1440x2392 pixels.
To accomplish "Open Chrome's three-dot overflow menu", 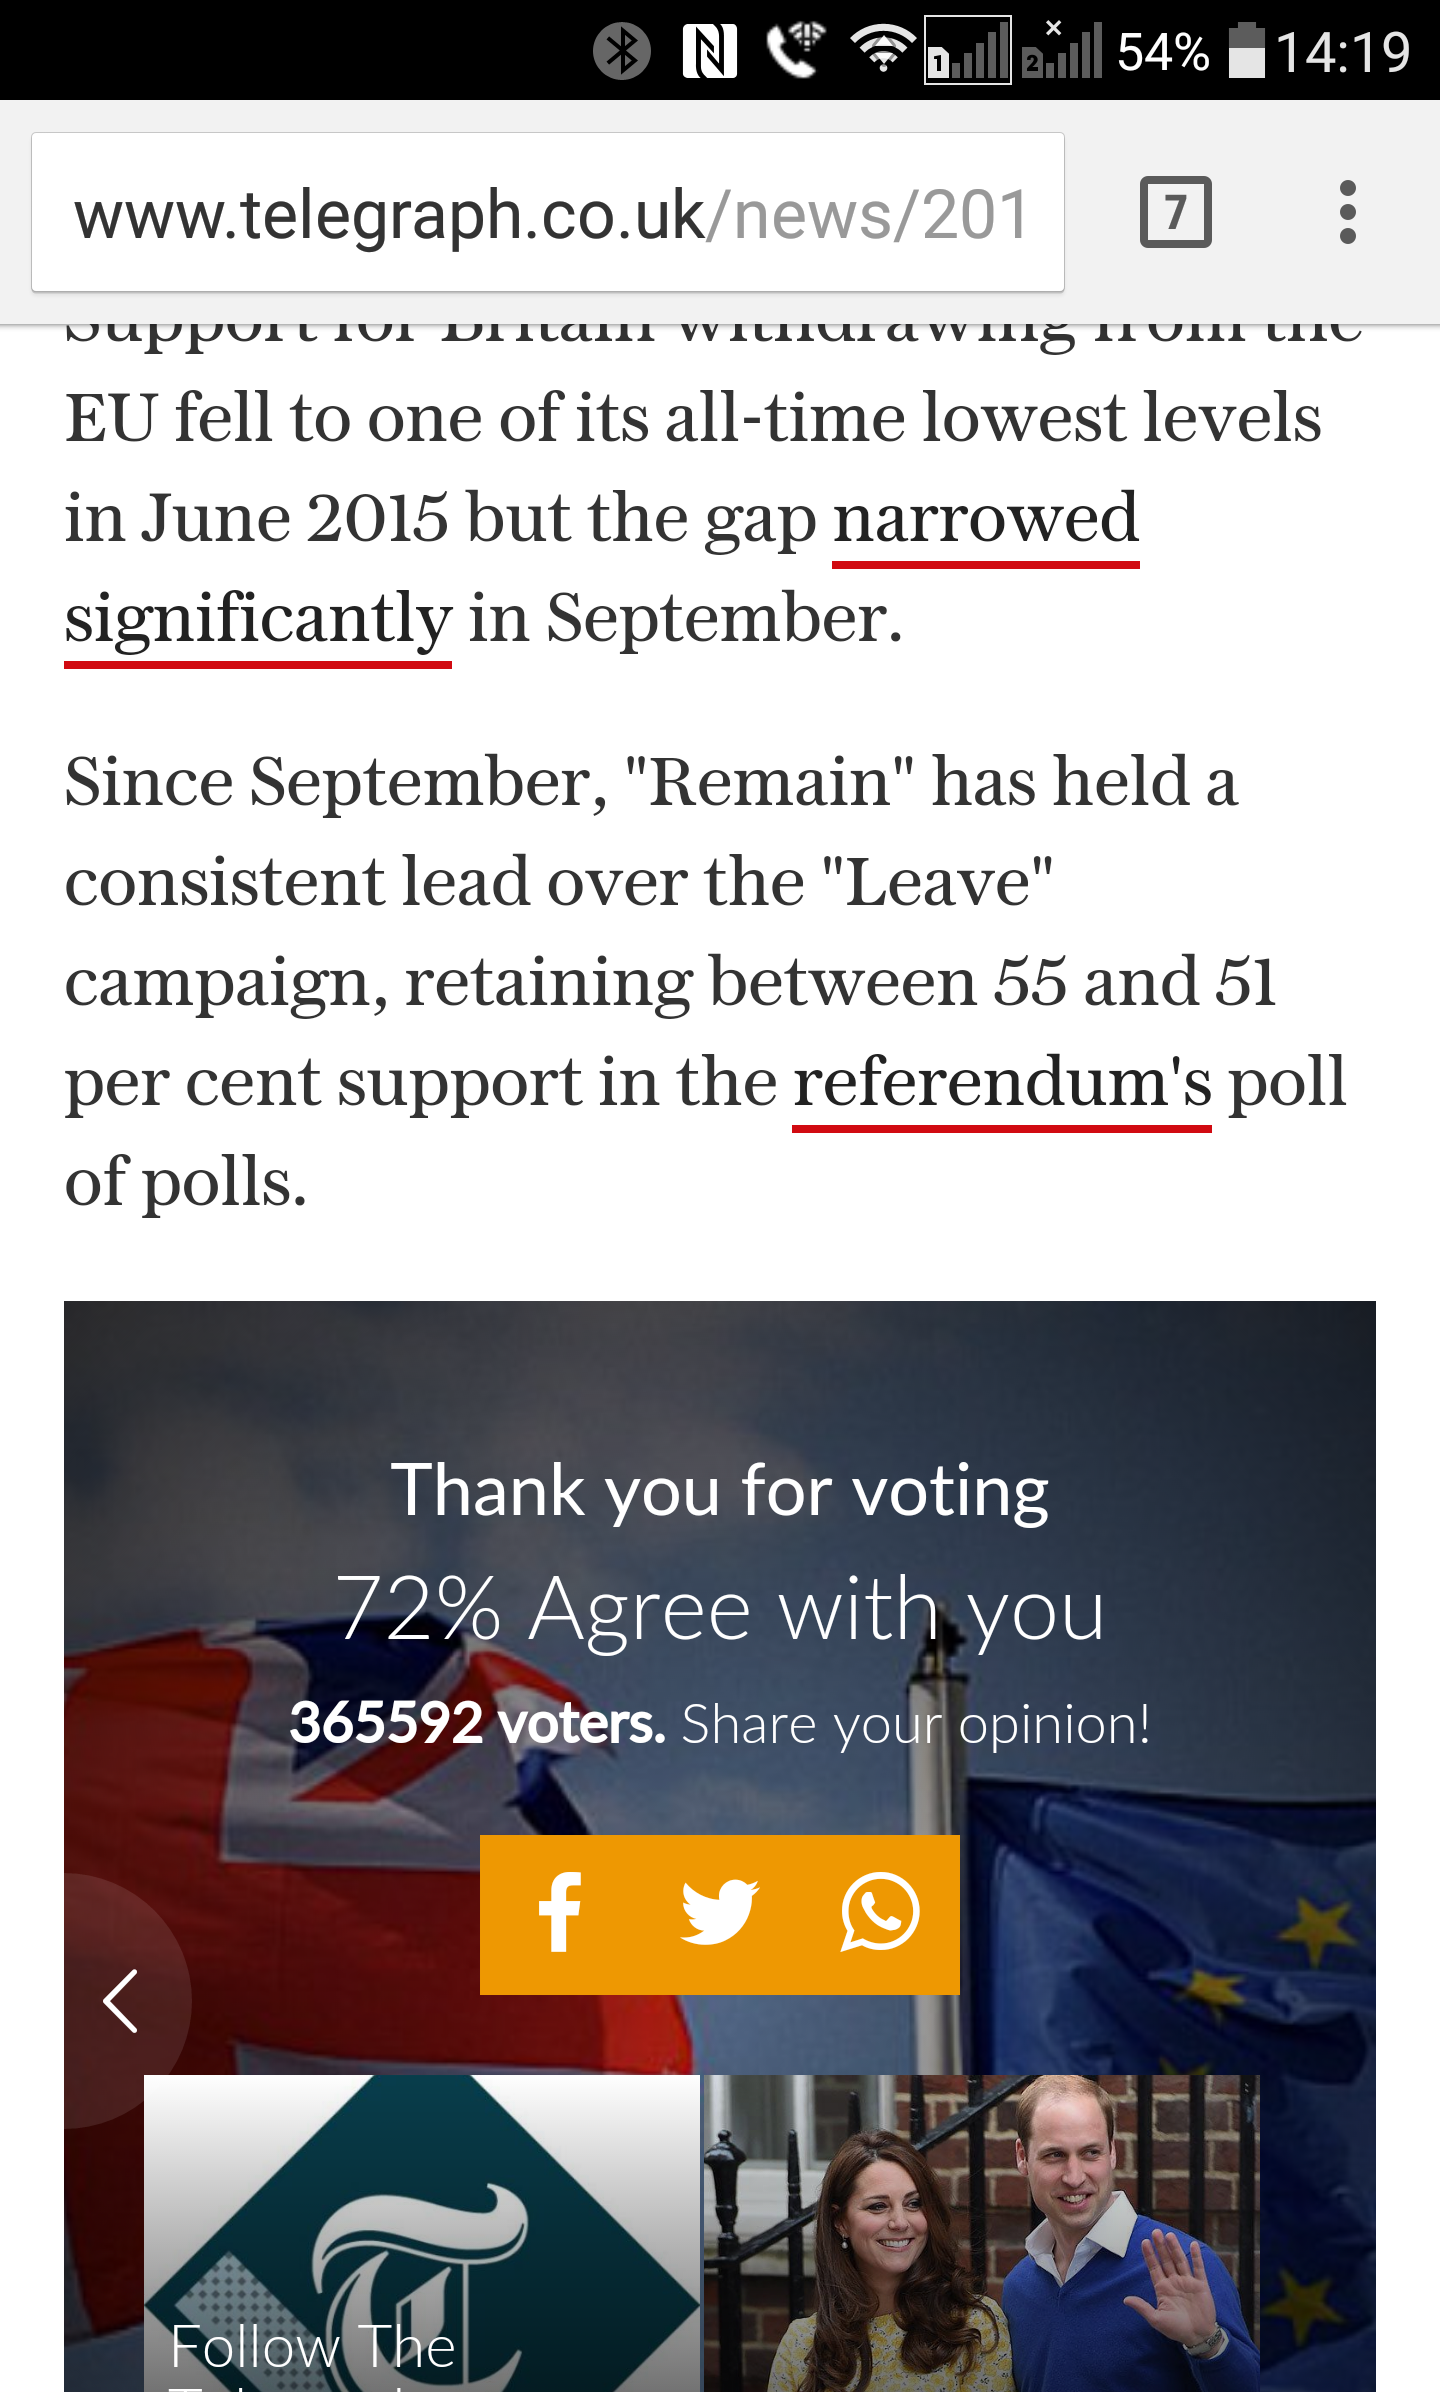I will tap(1347, 212).
